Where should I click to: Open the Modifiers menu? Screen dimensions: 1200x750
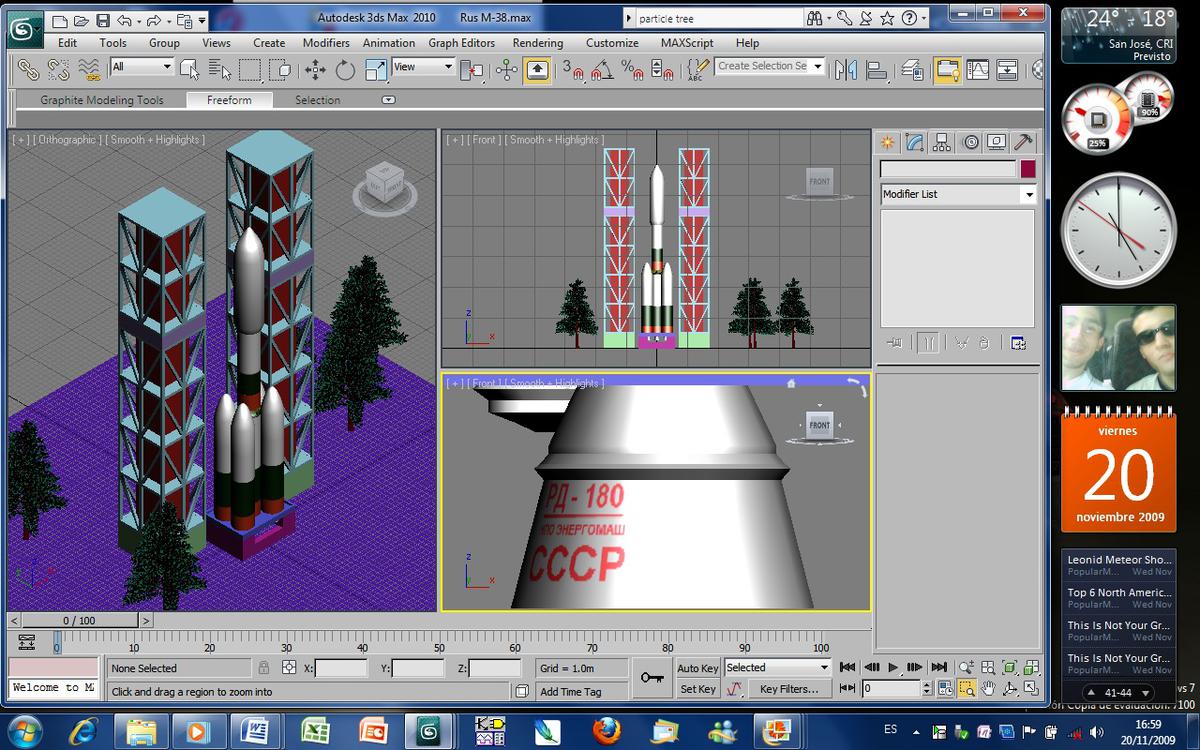click(x=326, y=43)
